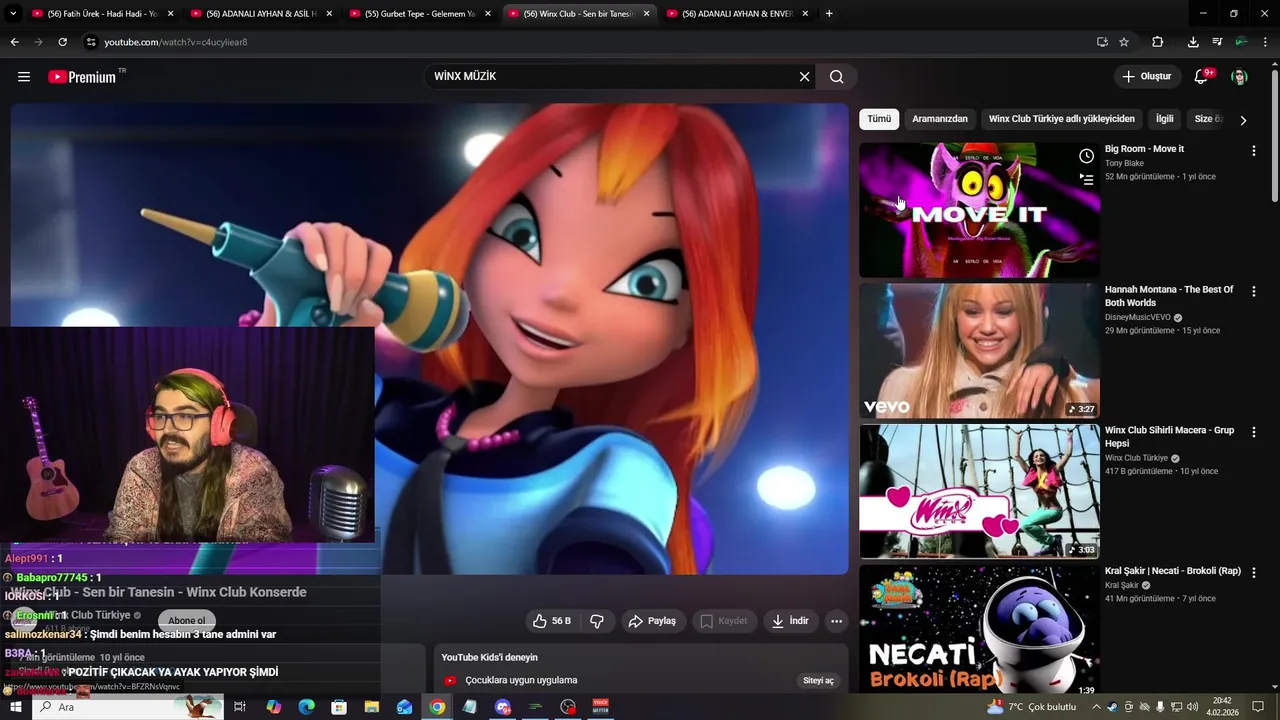The image size is (1280, 720).
Task: Switch to ADANALI AYHAN & ENVER tab
Action: 737,14
